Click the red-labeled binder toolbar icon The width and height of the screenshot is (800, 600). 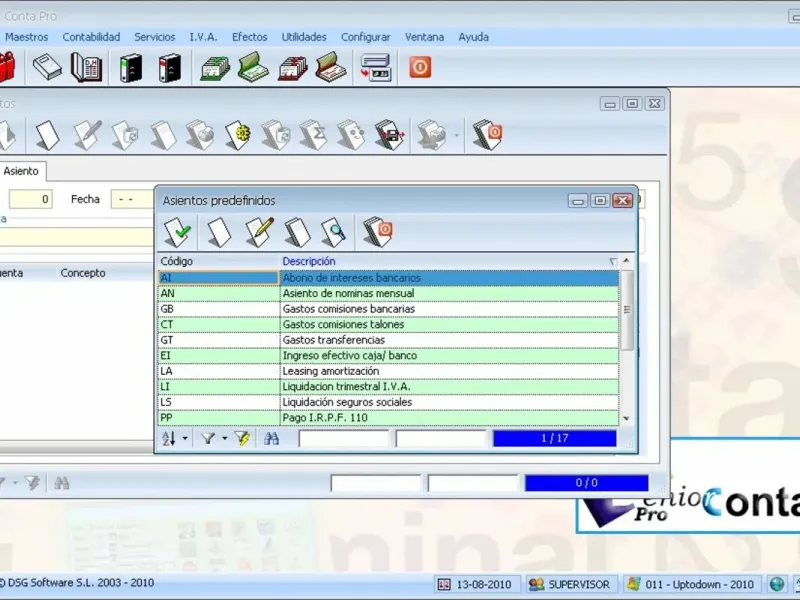pos(170,67)
